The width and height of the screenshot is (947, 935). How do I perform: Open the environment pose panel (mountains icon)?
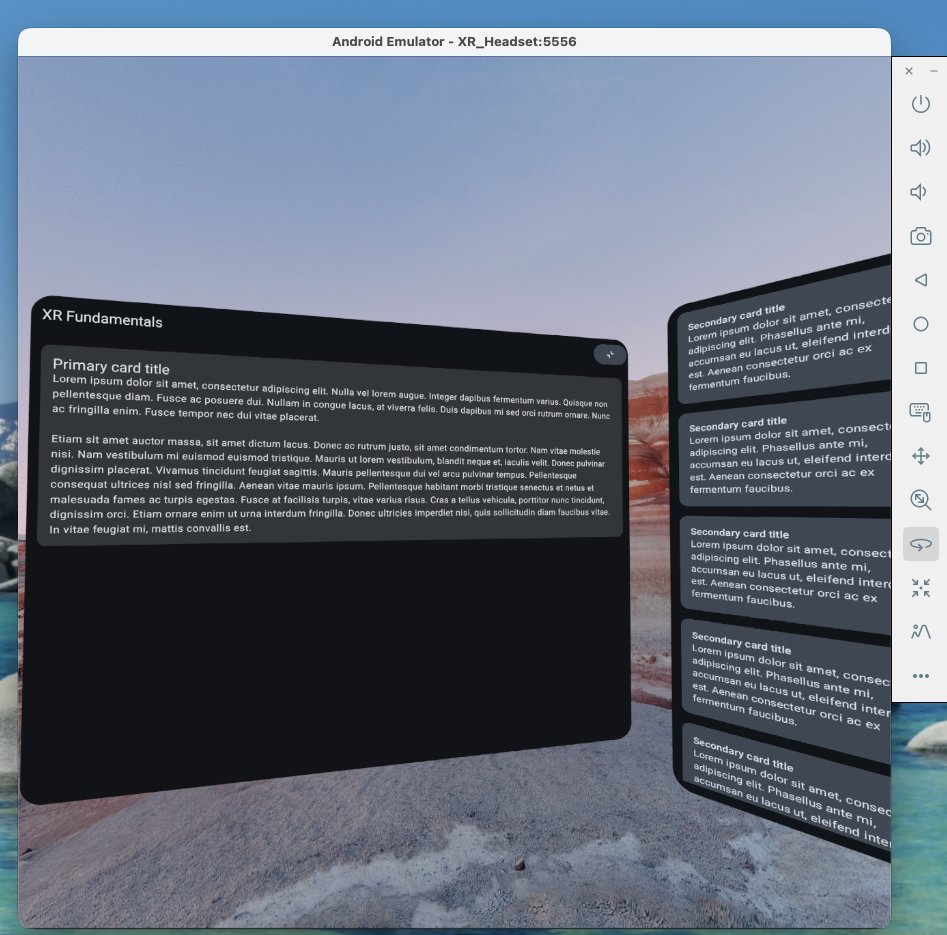click(x=920, y=631)
